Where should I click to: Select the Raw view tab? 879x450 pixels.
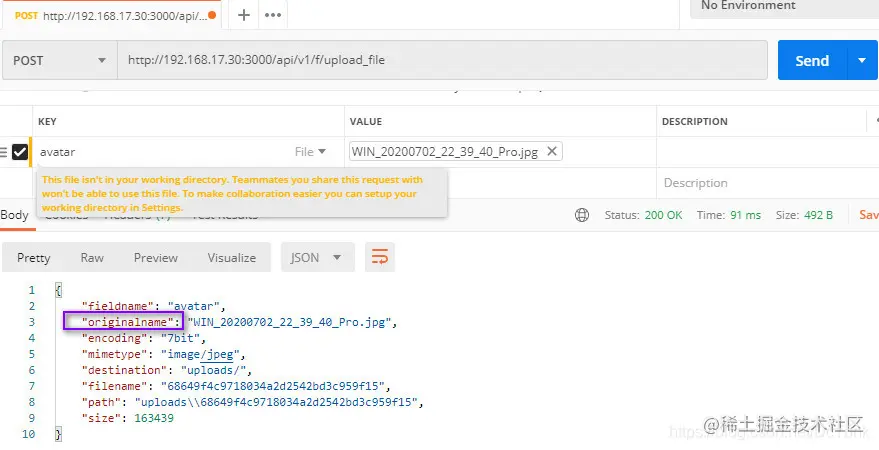[92, 258]
